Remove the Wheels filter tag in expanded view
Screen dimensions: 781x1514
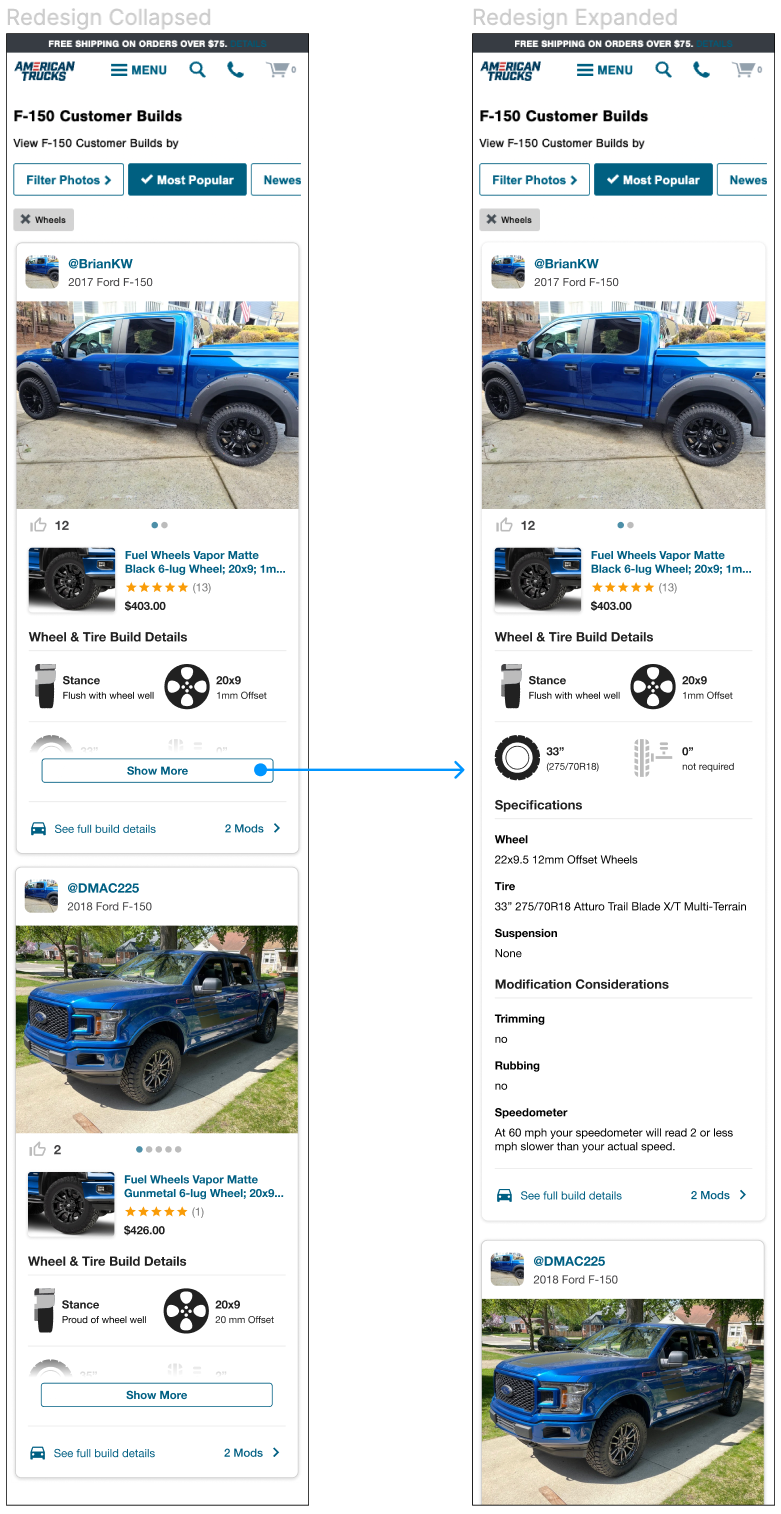click(510, 220)
